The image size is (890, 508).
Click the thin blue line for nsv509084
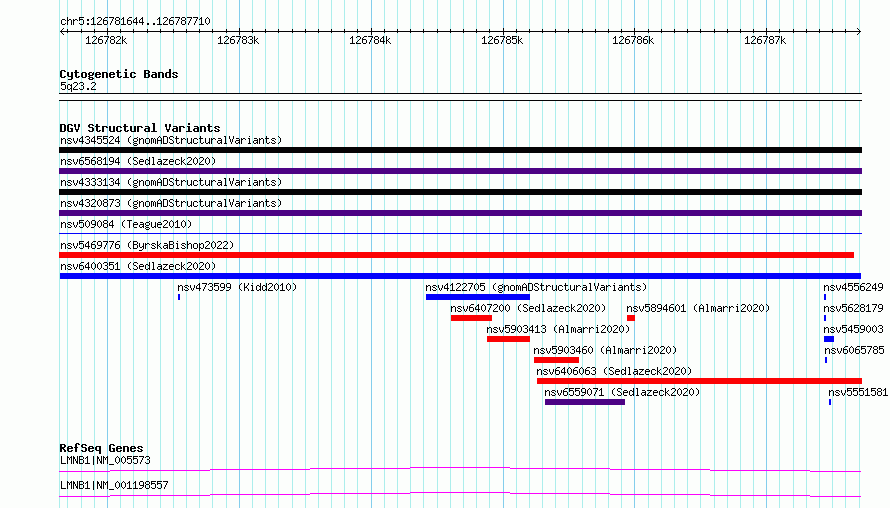click(x=460, y=233)
